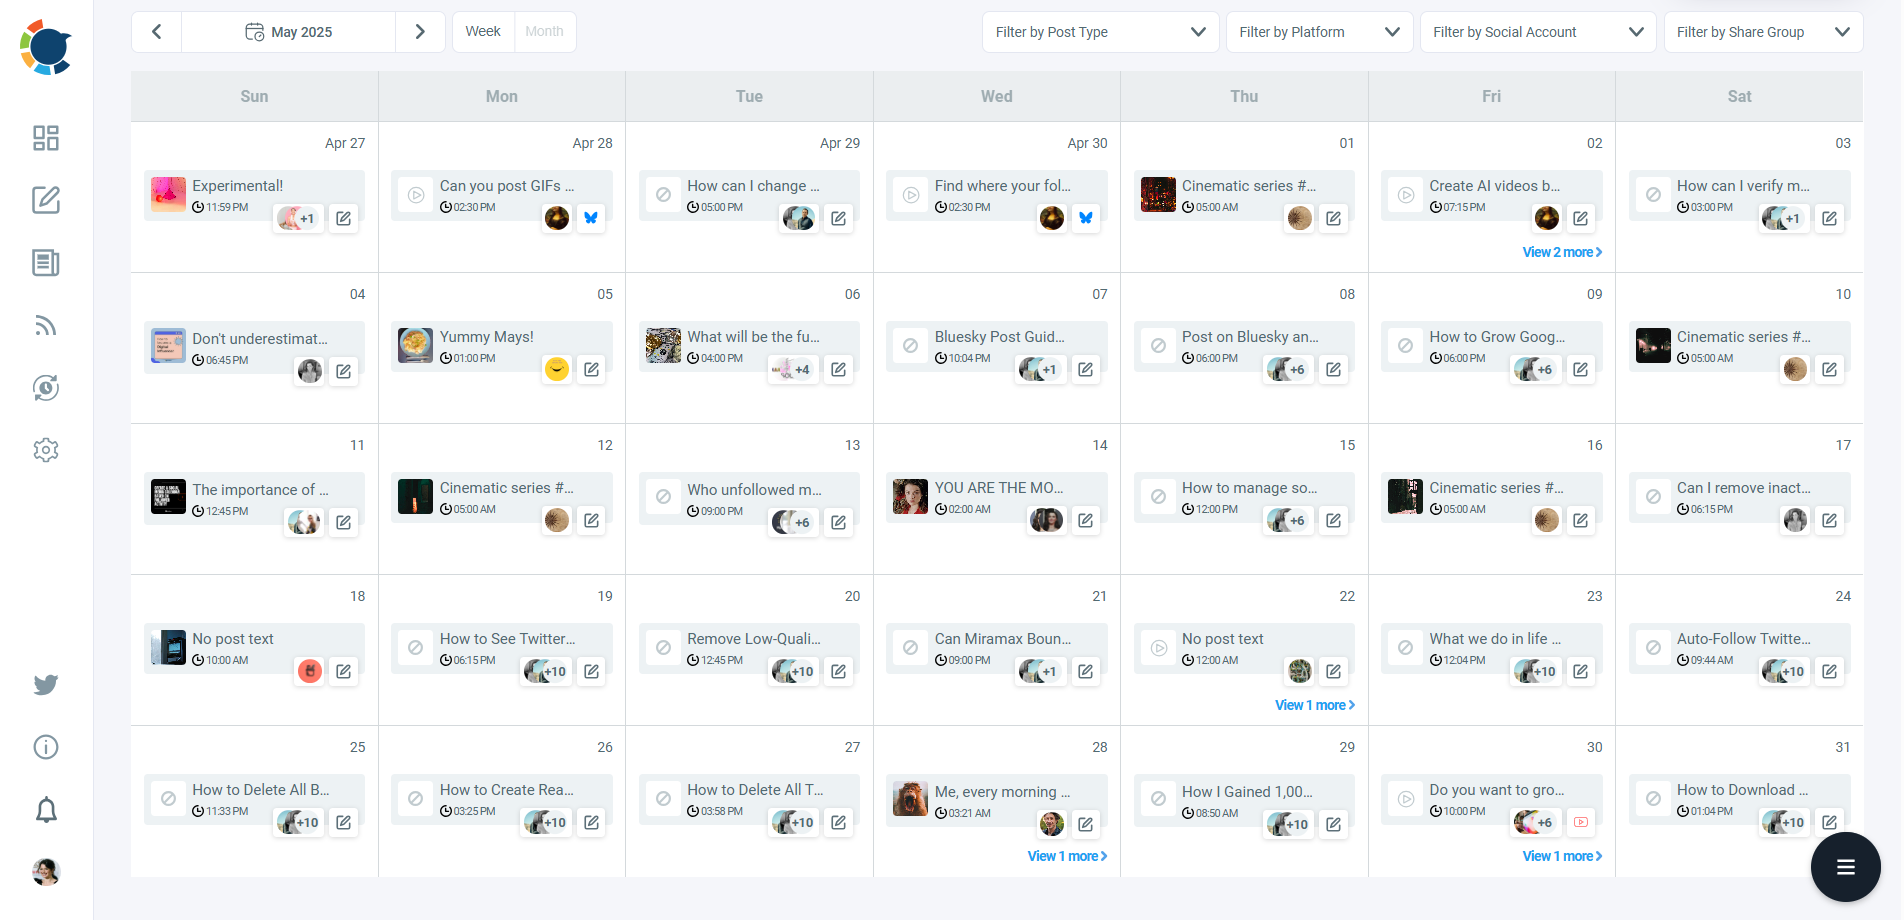Select the compose post icon in sidebar

coord(45,200)
